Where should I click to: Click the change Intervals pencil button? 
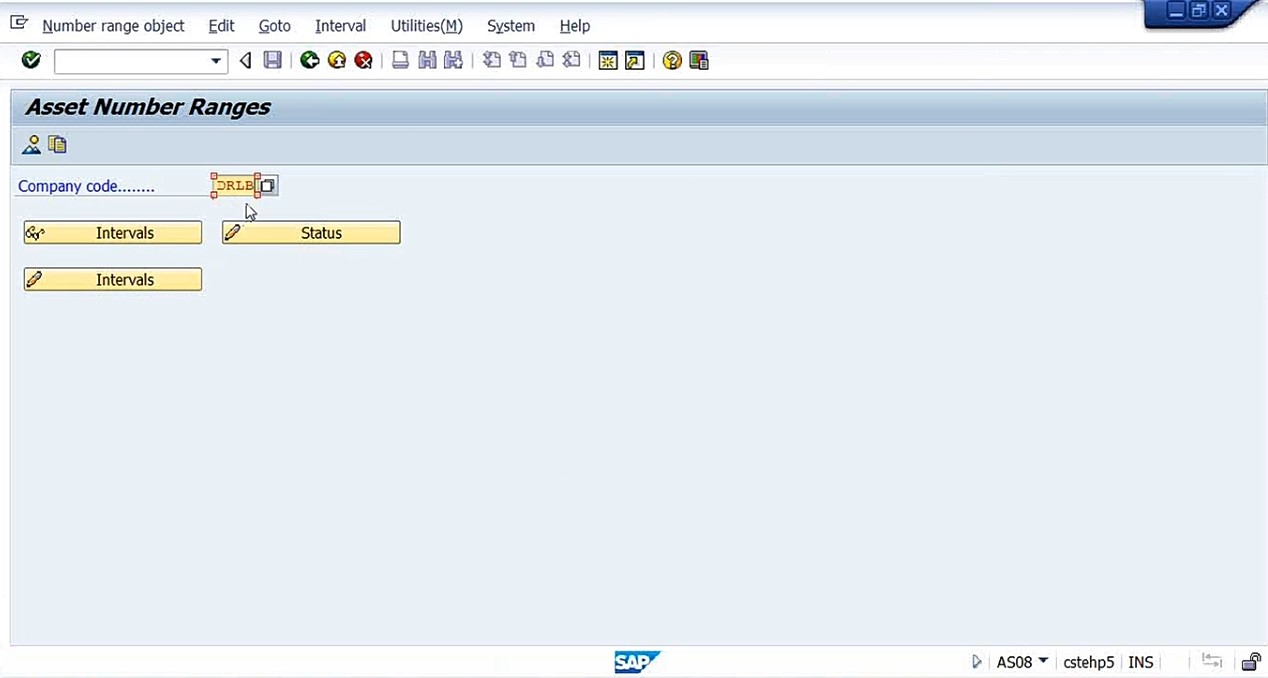coord(113,280)
